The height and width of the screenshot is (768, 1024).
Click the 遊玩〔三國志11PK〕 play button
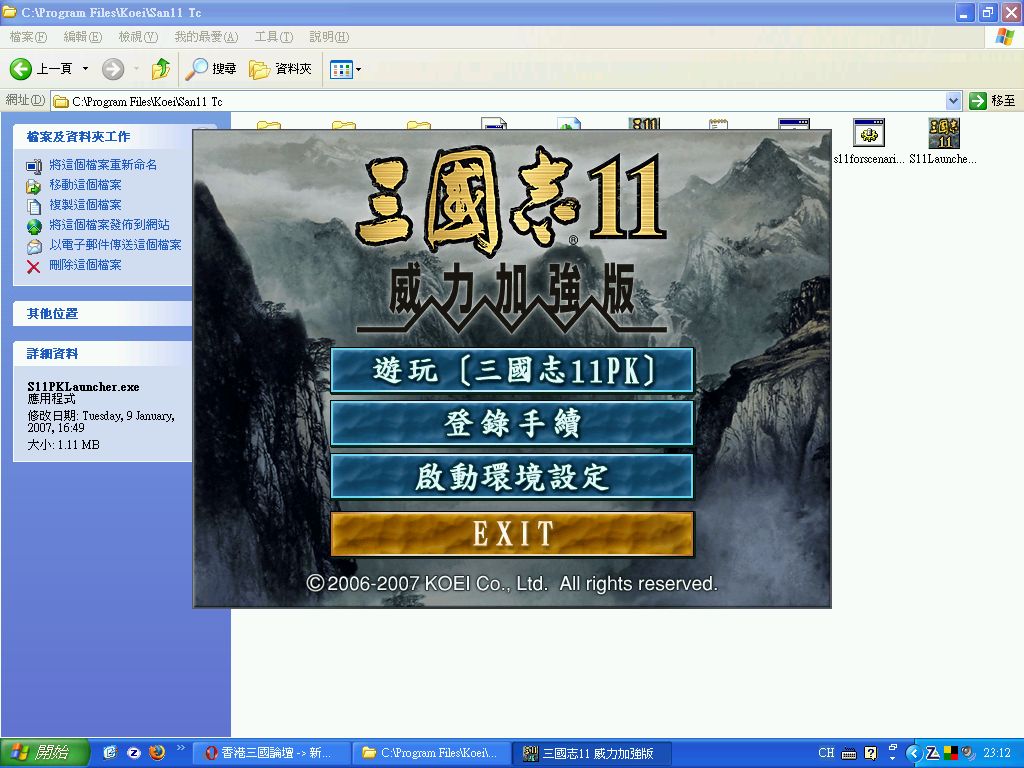512,370
